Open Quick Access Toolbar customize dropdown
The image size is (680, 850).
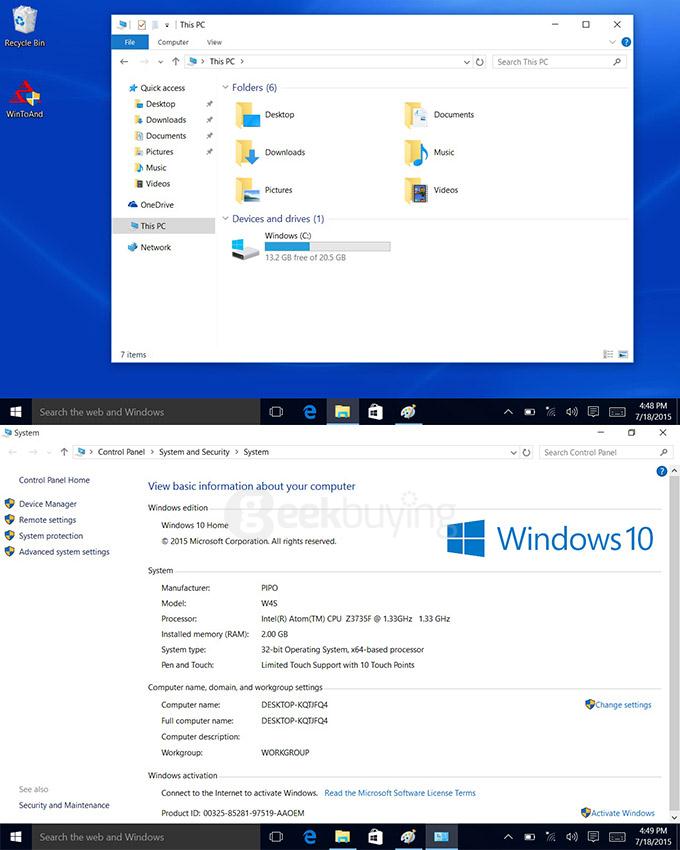pos(167,25)
